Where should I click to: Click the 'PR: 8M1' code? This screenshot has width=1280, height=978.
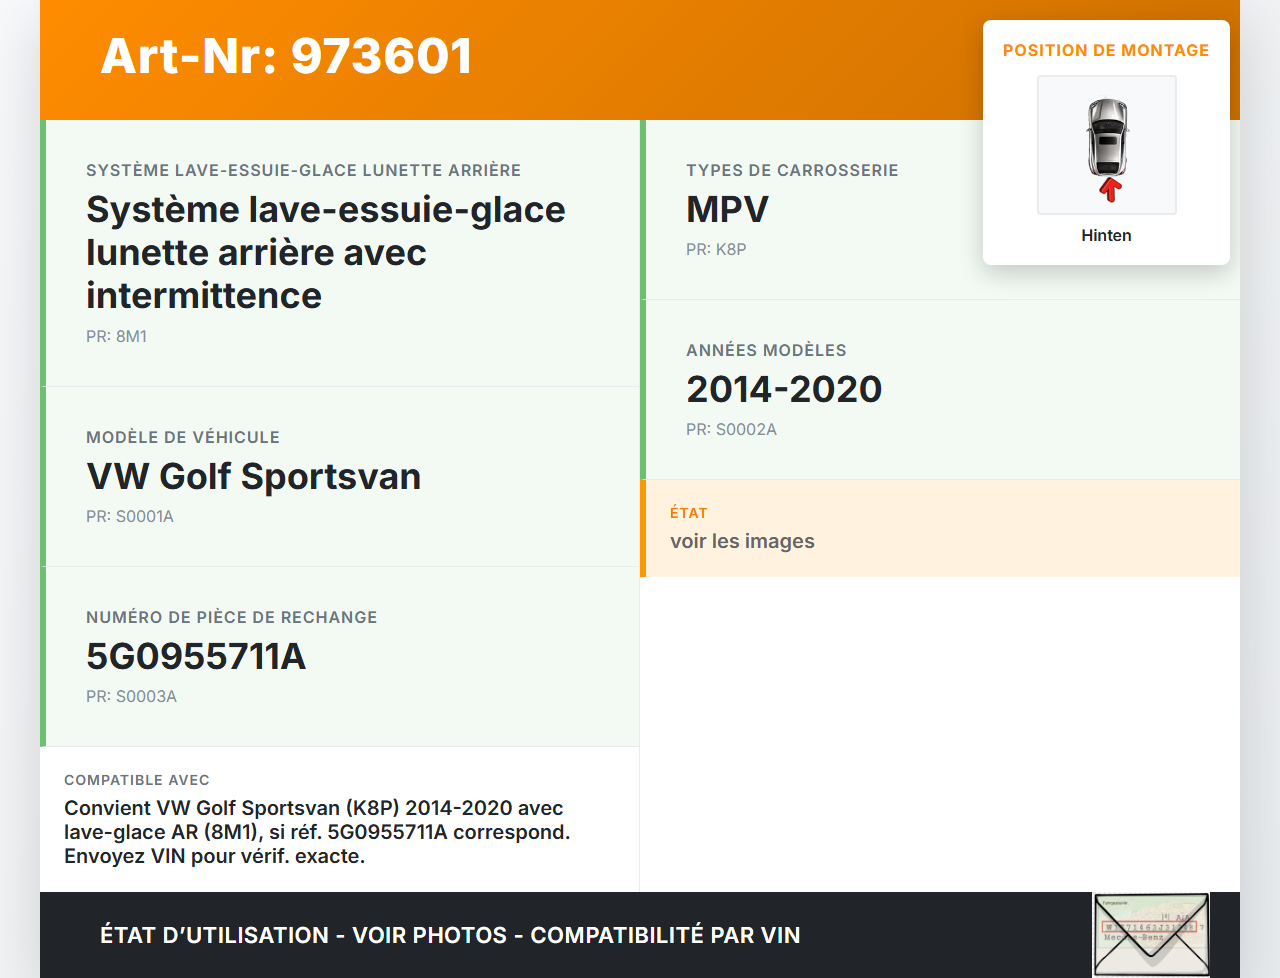point(116,336)
